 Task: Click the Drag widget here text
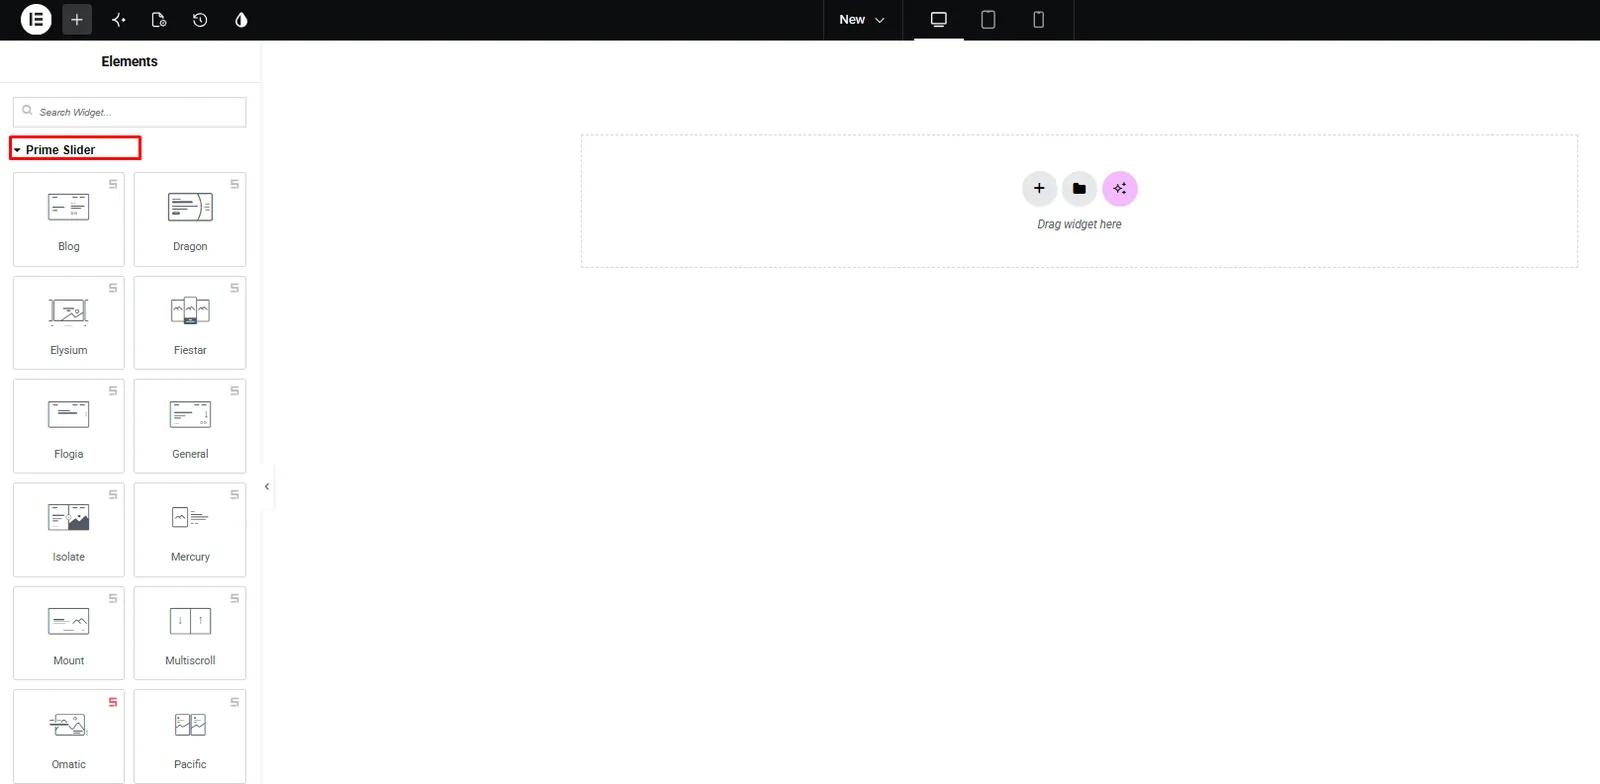coord(1079,224)
